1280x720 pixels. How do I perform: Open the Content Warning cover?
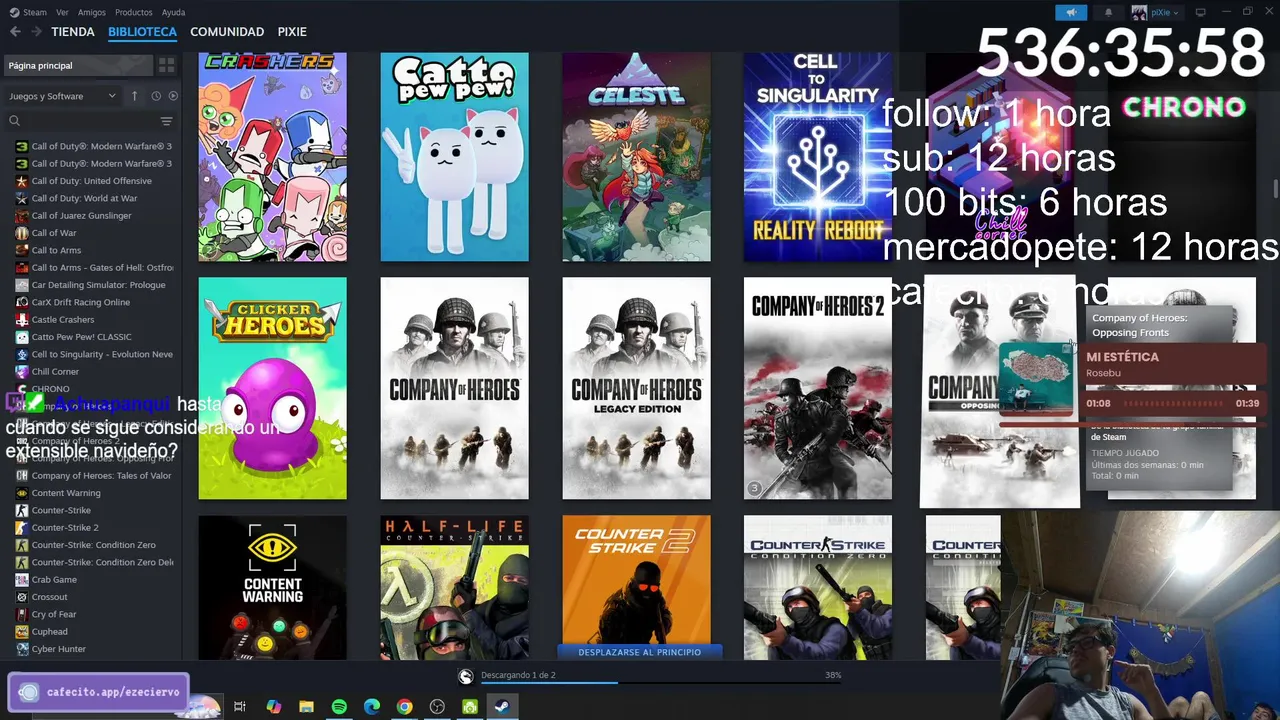click(272, 587)
